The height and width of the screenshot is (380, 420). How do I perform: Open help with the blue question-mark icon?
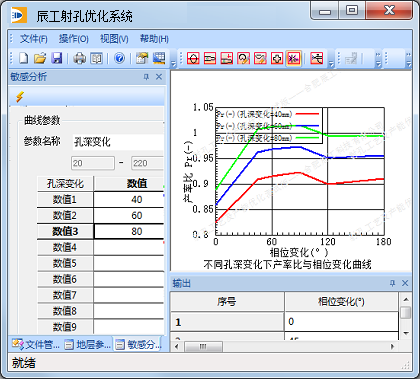click(x=119, y=58)
